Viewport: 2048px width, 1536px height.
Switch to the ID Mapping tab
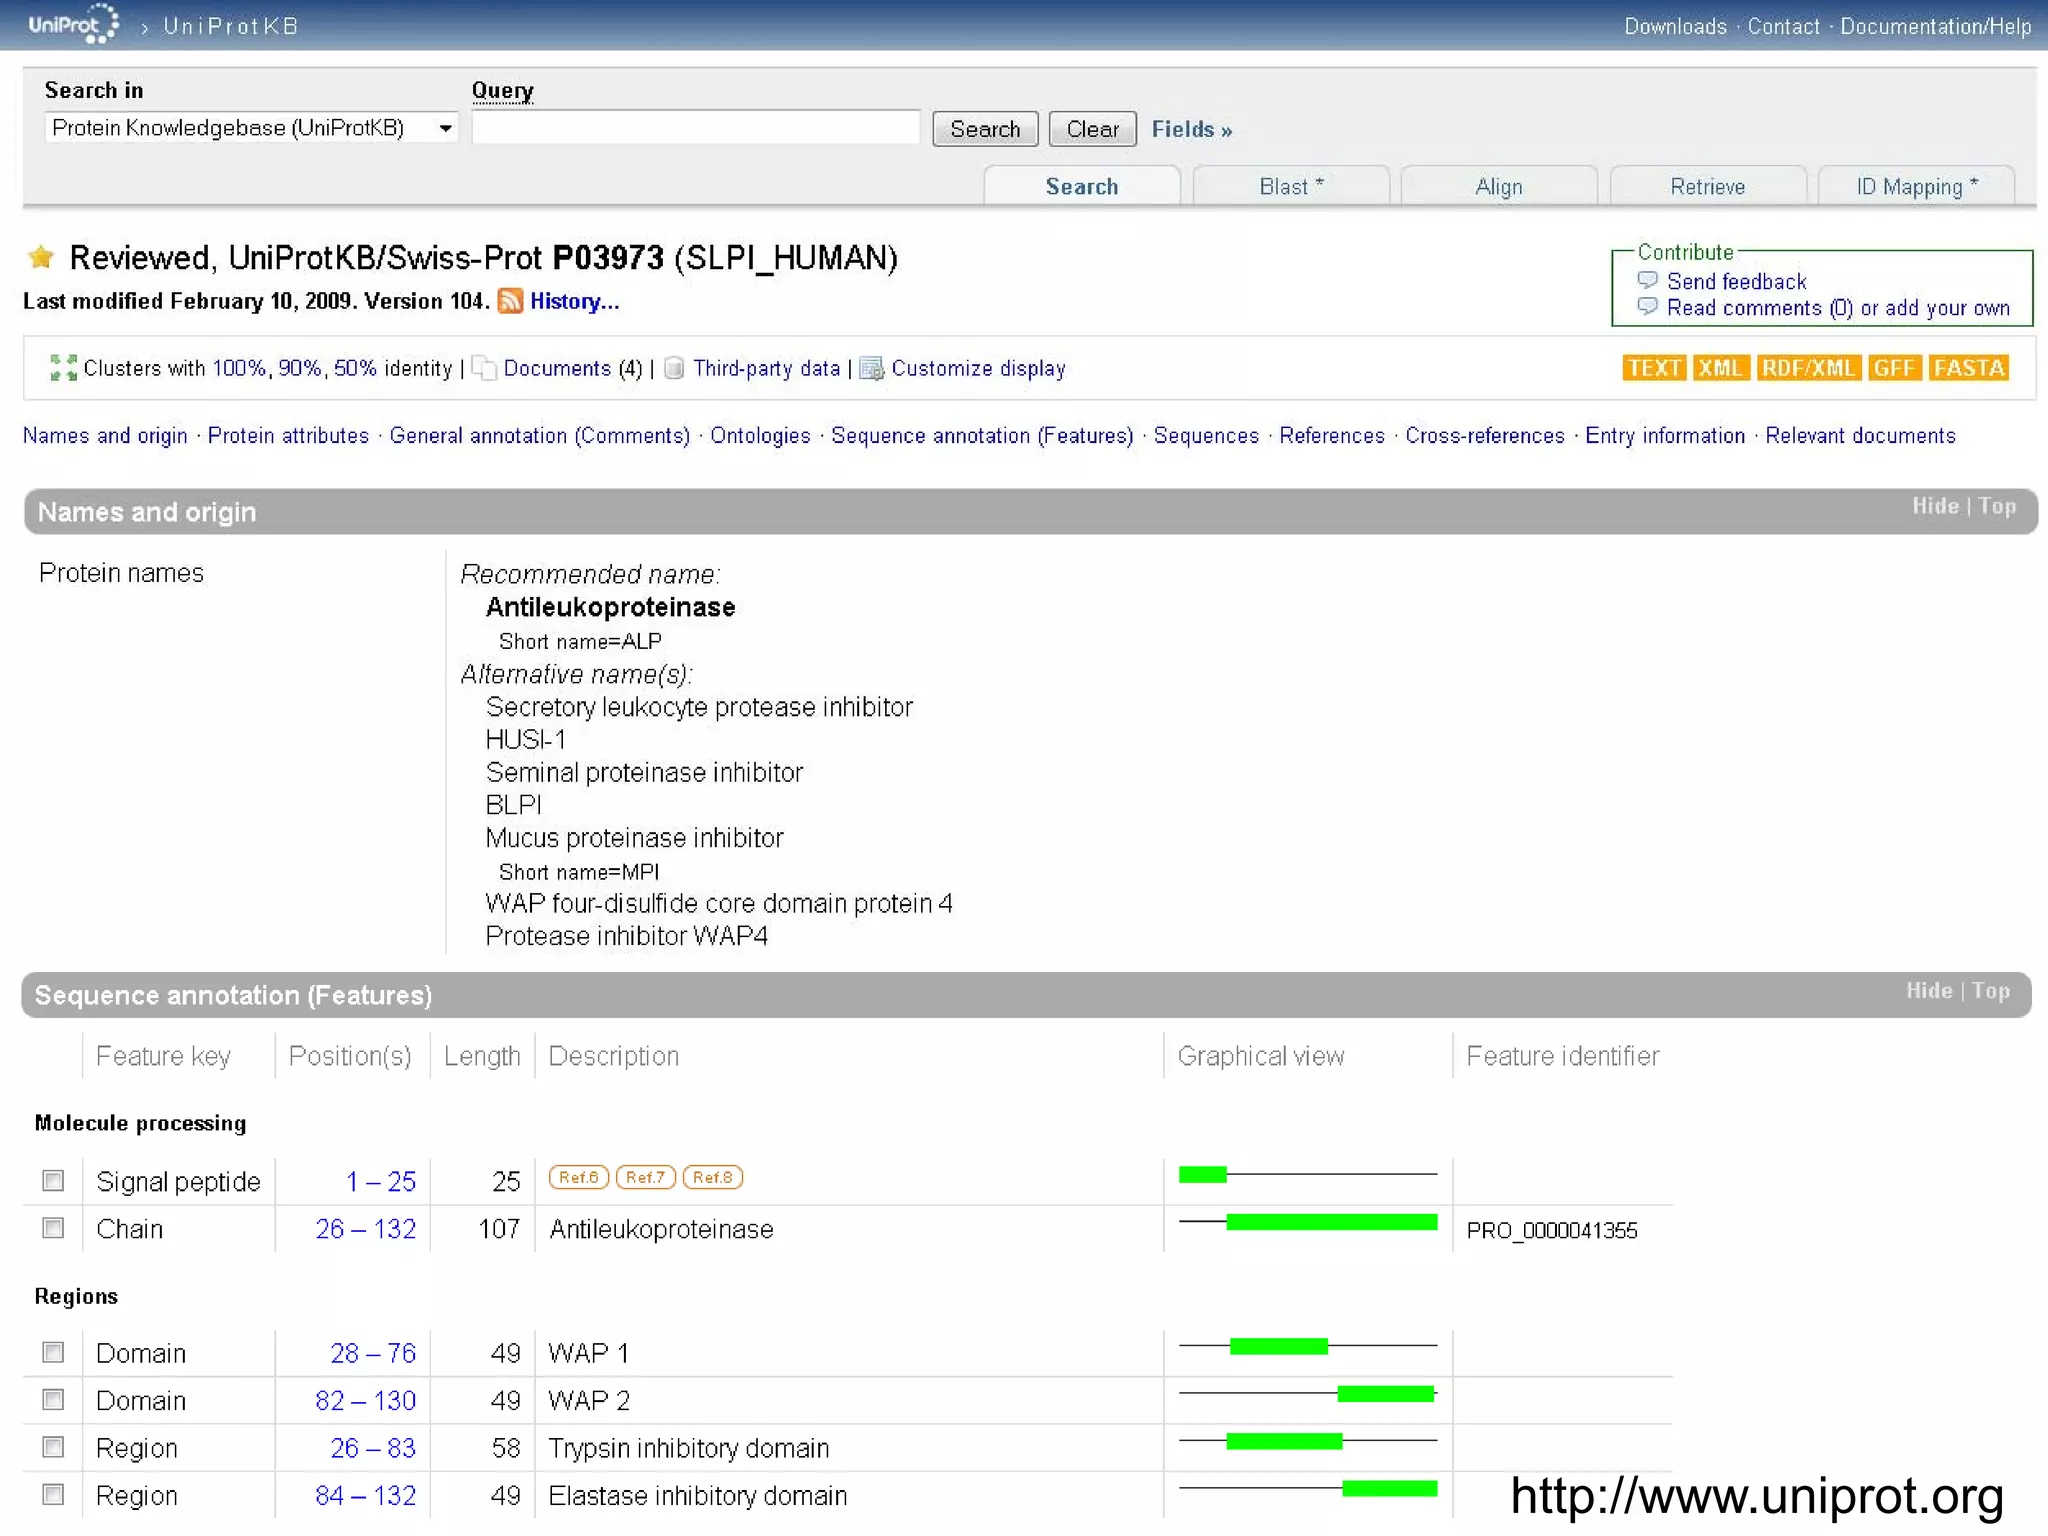pyautogui.click(x=1916, y=186)
